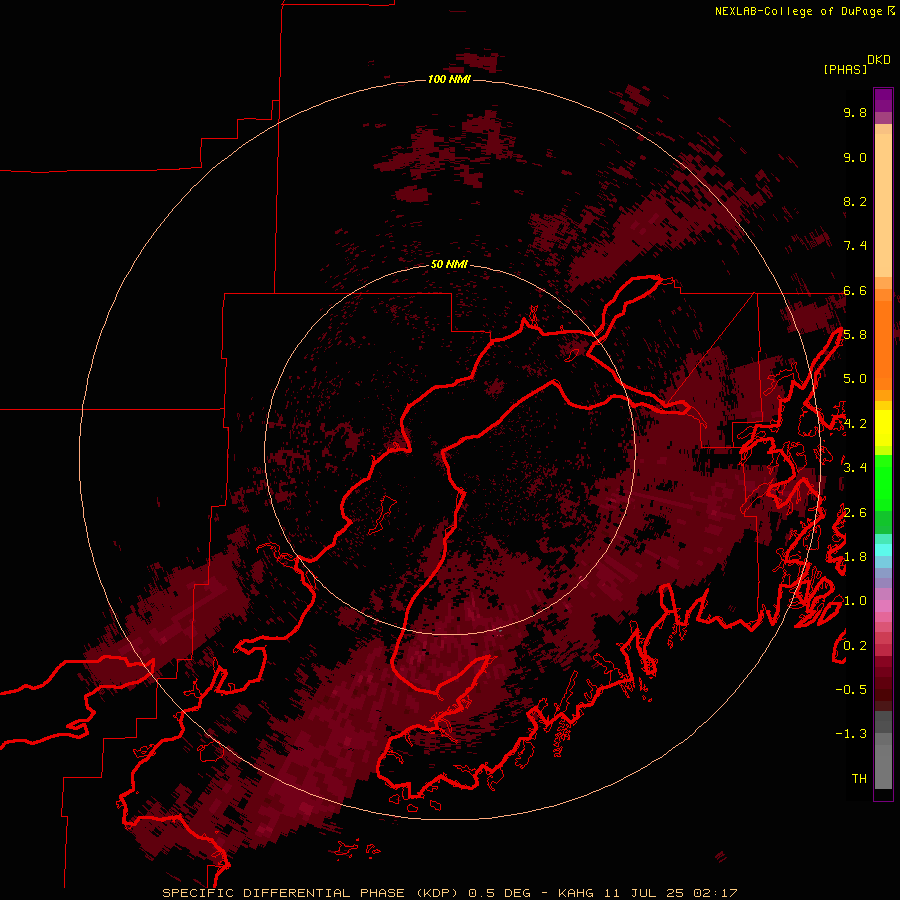Click the [PHAS] legend heading

[845, 69]
